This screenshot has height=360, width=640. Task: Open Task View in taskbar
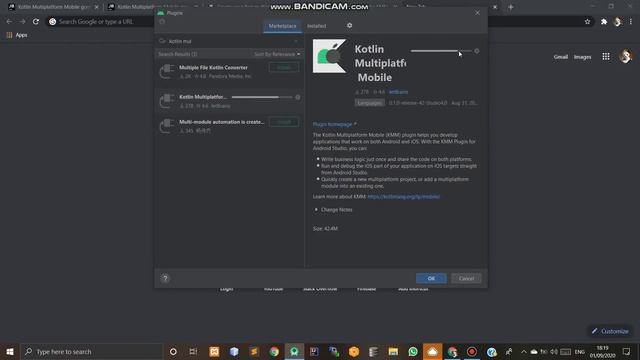pyautogui.click(x=193, y=351)
